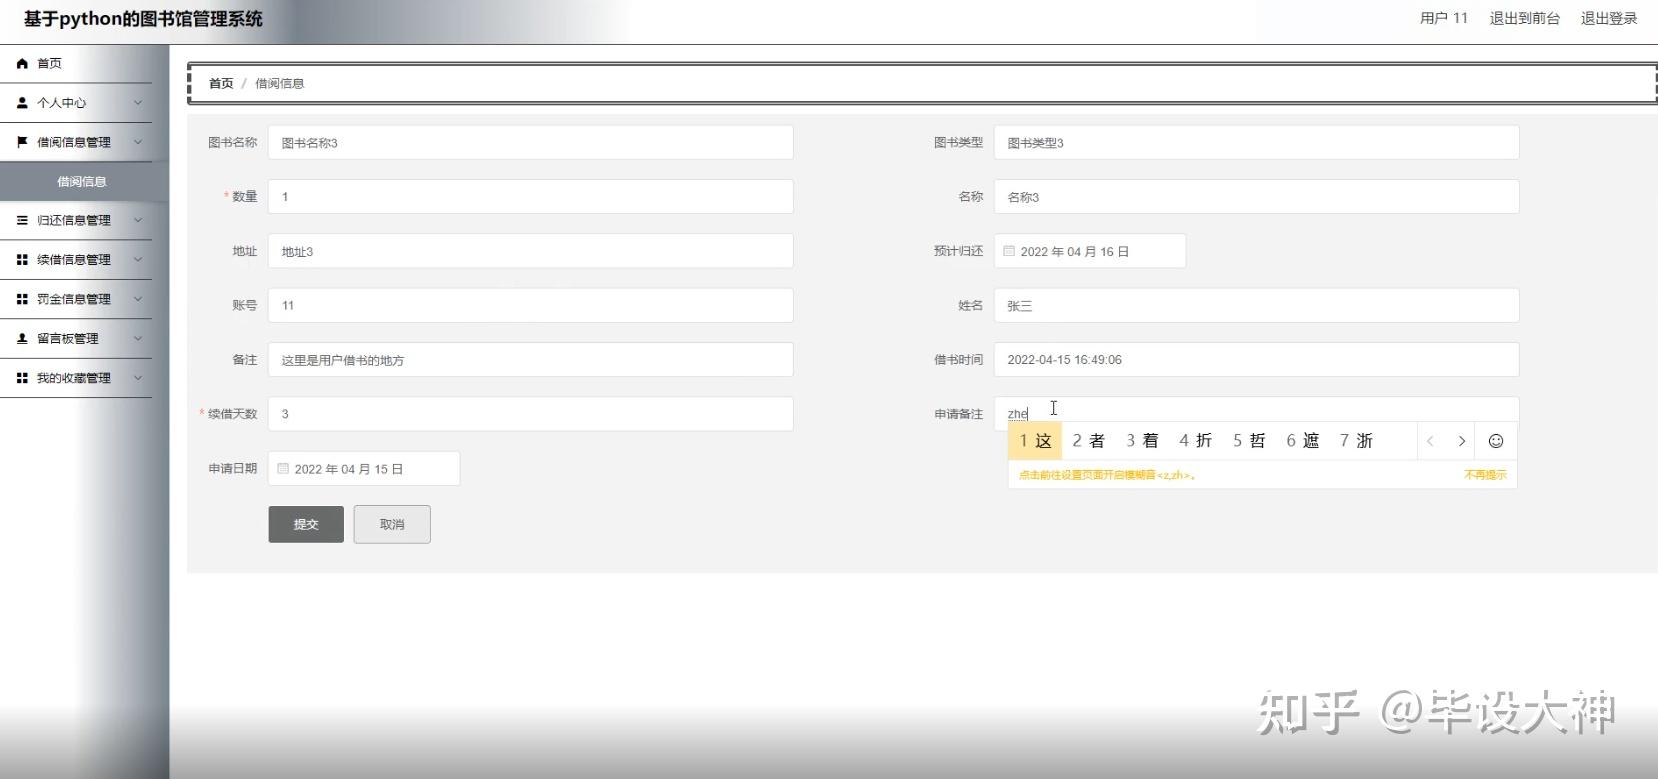The image size is (1658, 779).
Task: Click 借阅信息 breadcrumb text
Action: pos(279,83)
